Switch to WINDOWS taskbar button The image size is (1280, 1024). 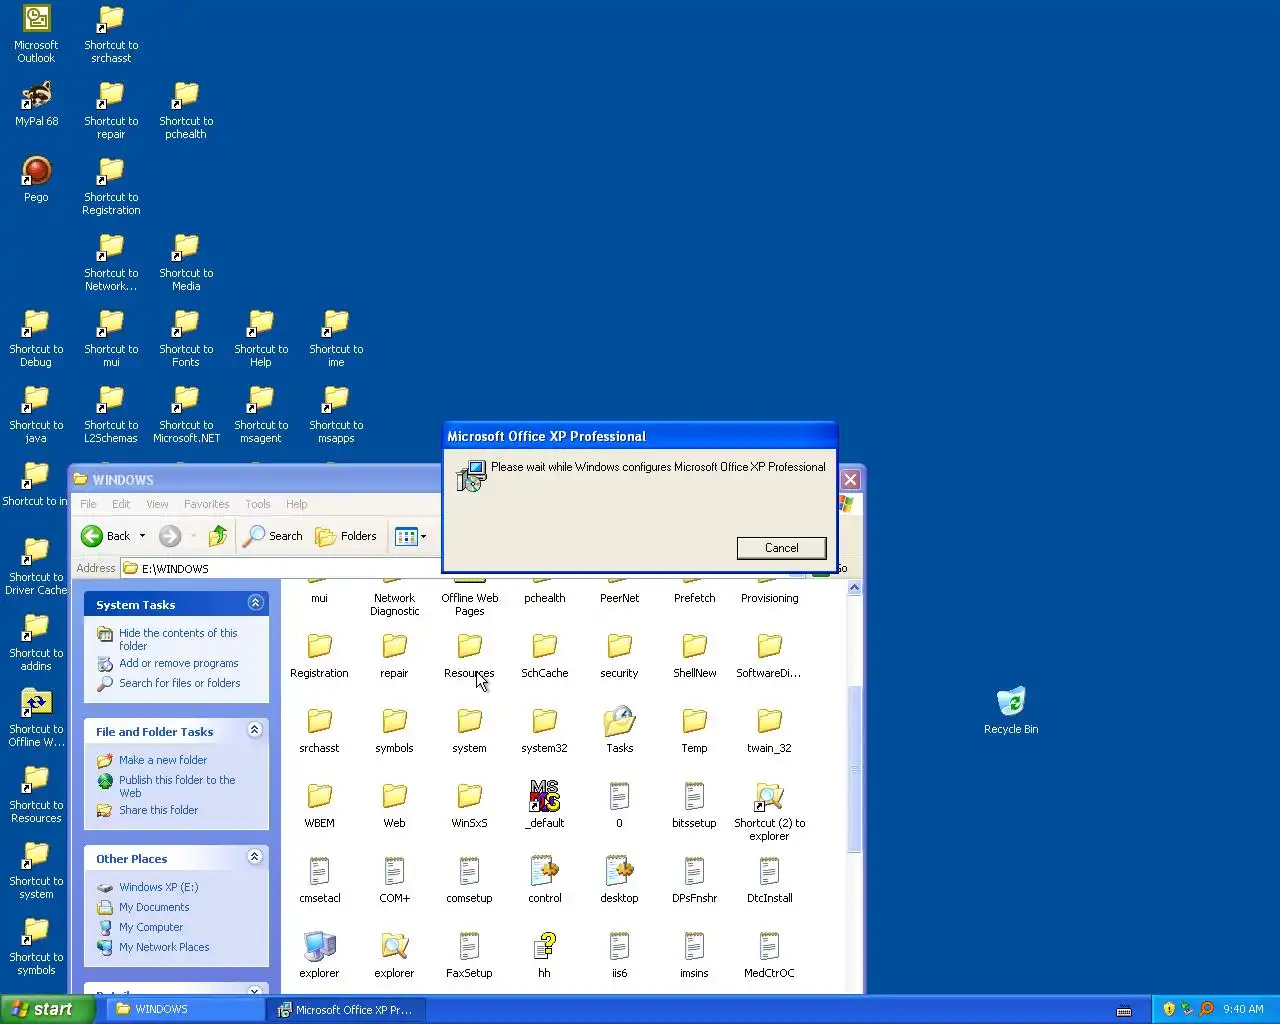point(187,1009)
